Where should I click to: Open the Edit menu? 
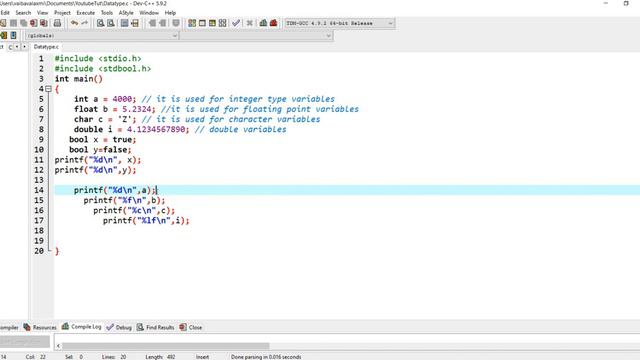tap(5, 13)
